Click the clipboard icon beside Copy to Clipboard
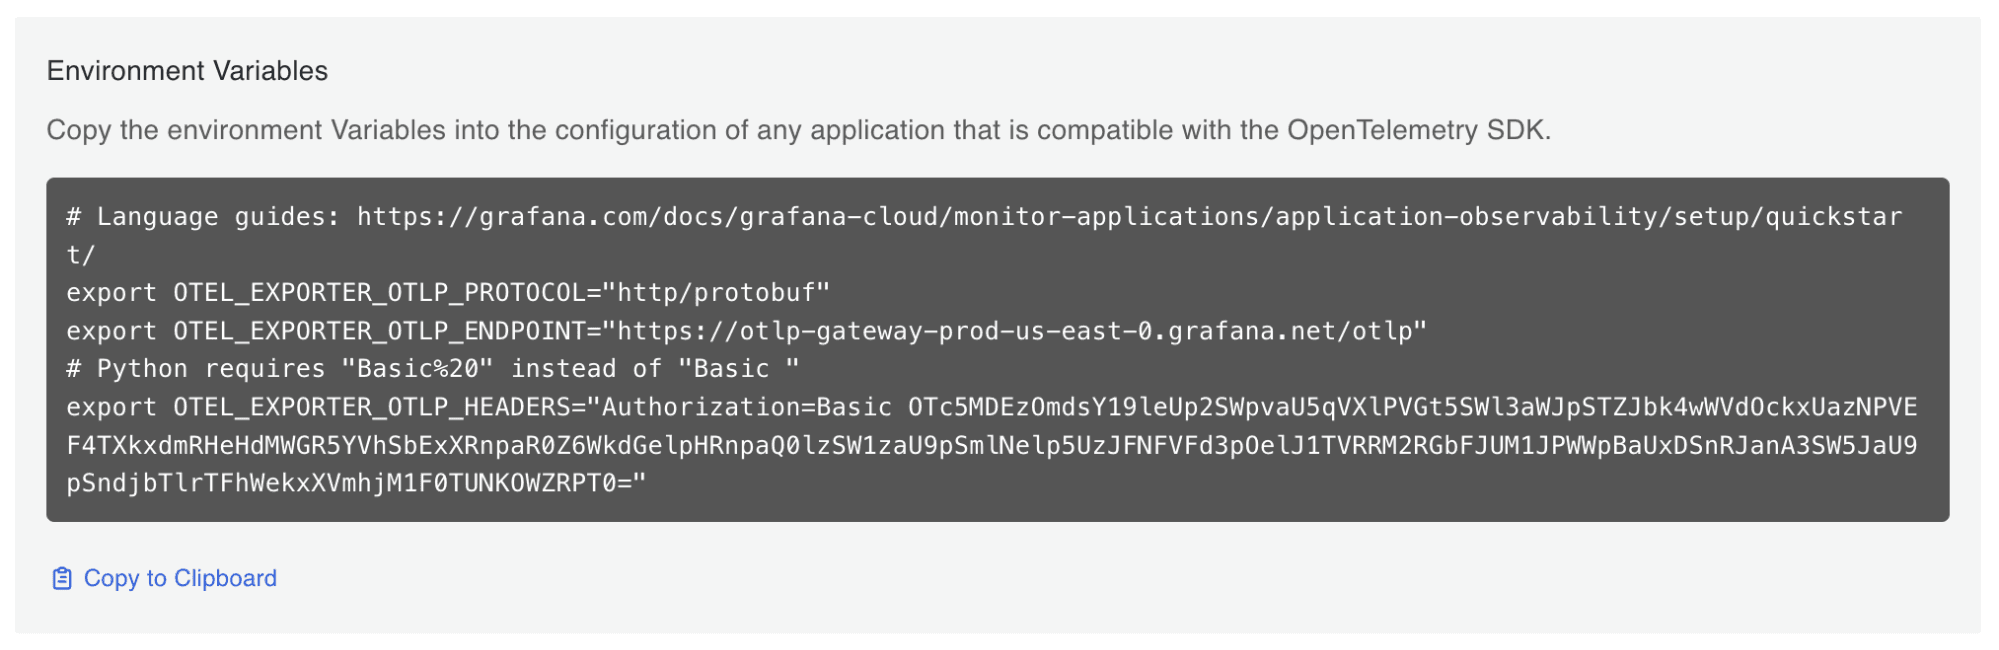 point(62,578)
